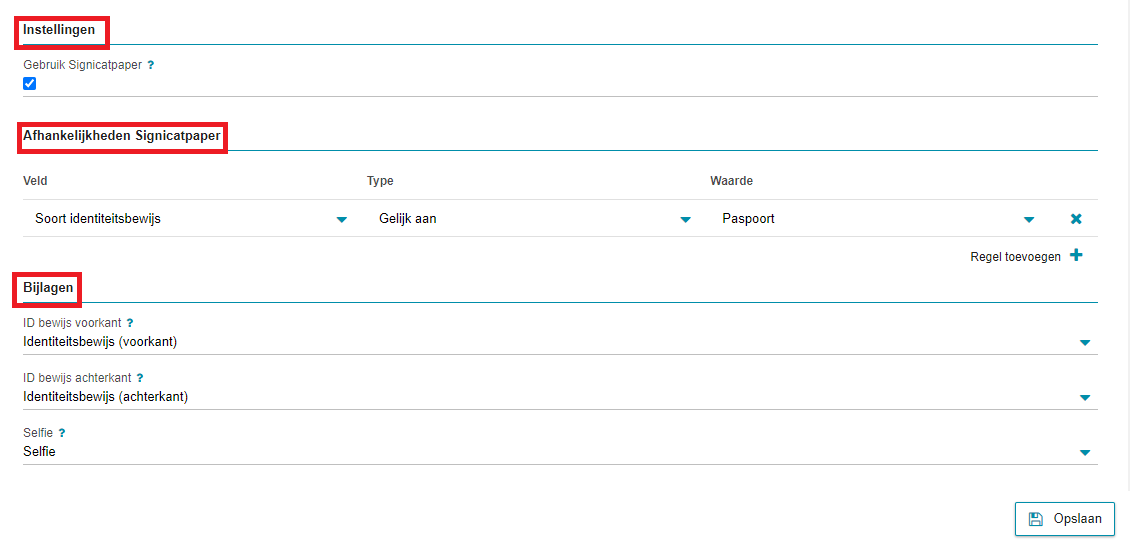Click floppy disk icon in Opslaan button
Image resolution: width=1130 pixels, height=543 pixels.
1036,519
